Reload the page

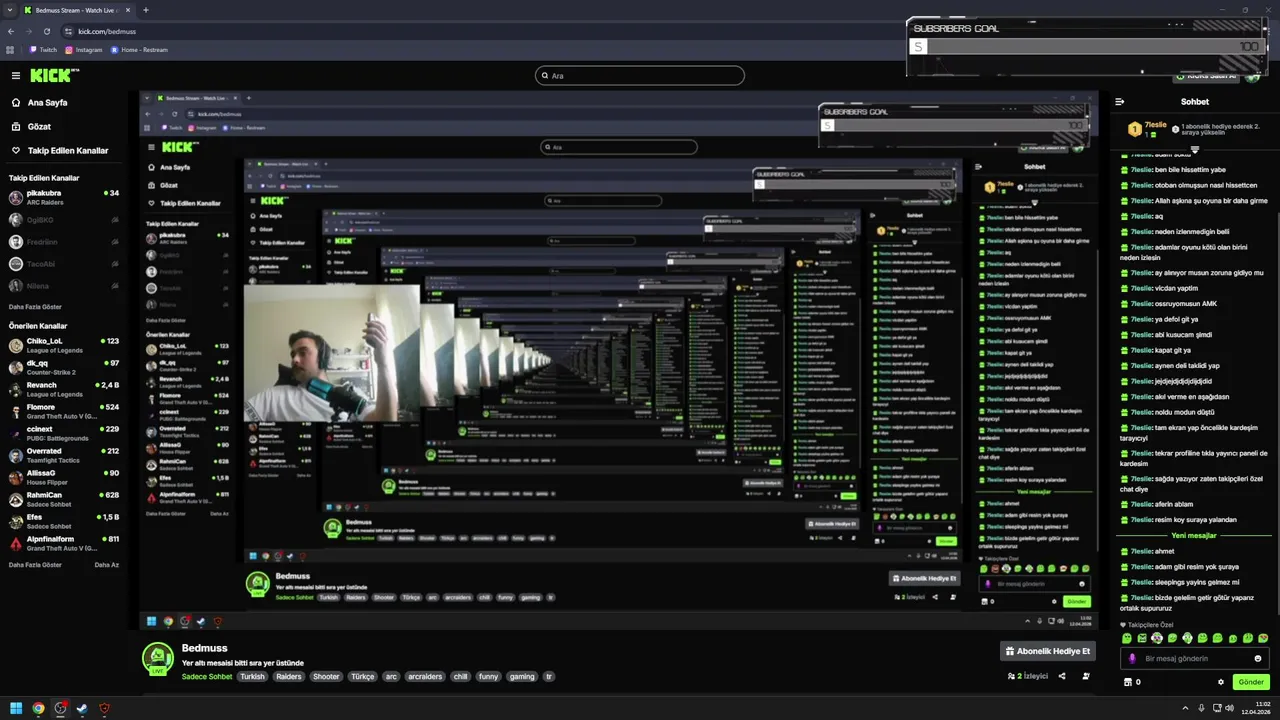click(x=47, y=31)
